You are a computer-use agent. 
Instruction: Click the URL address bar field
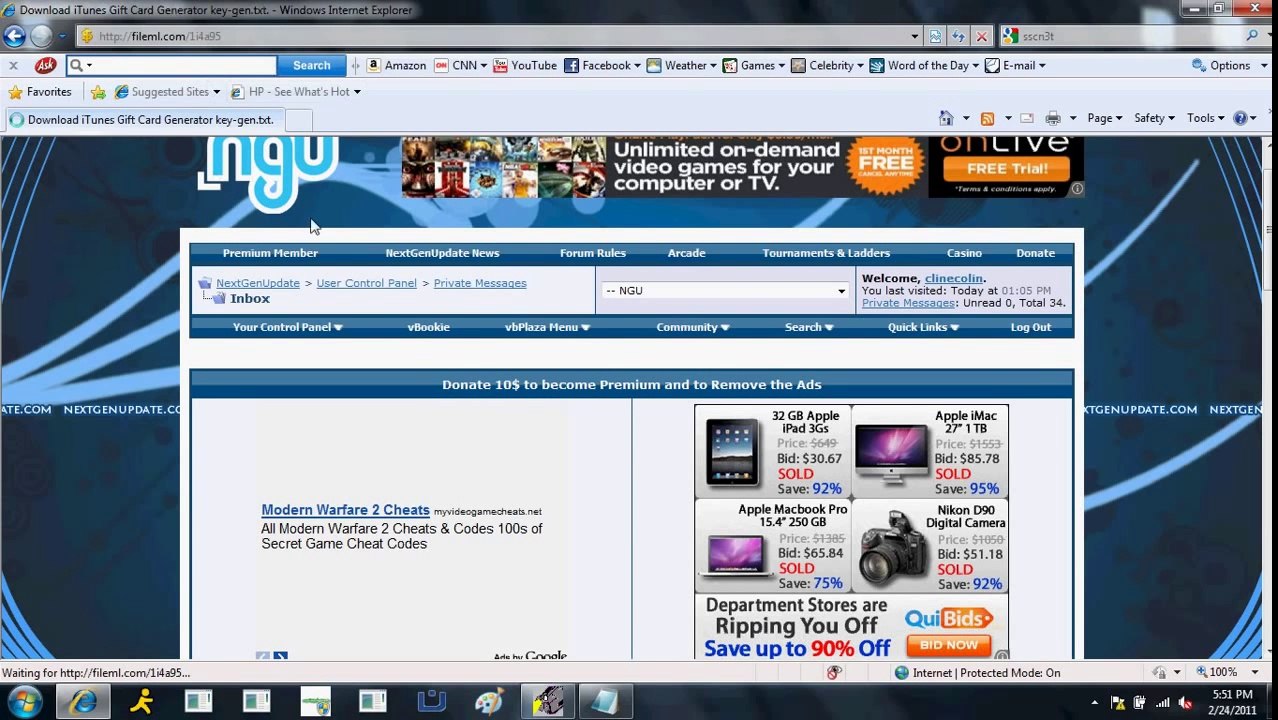coord(500,36)
